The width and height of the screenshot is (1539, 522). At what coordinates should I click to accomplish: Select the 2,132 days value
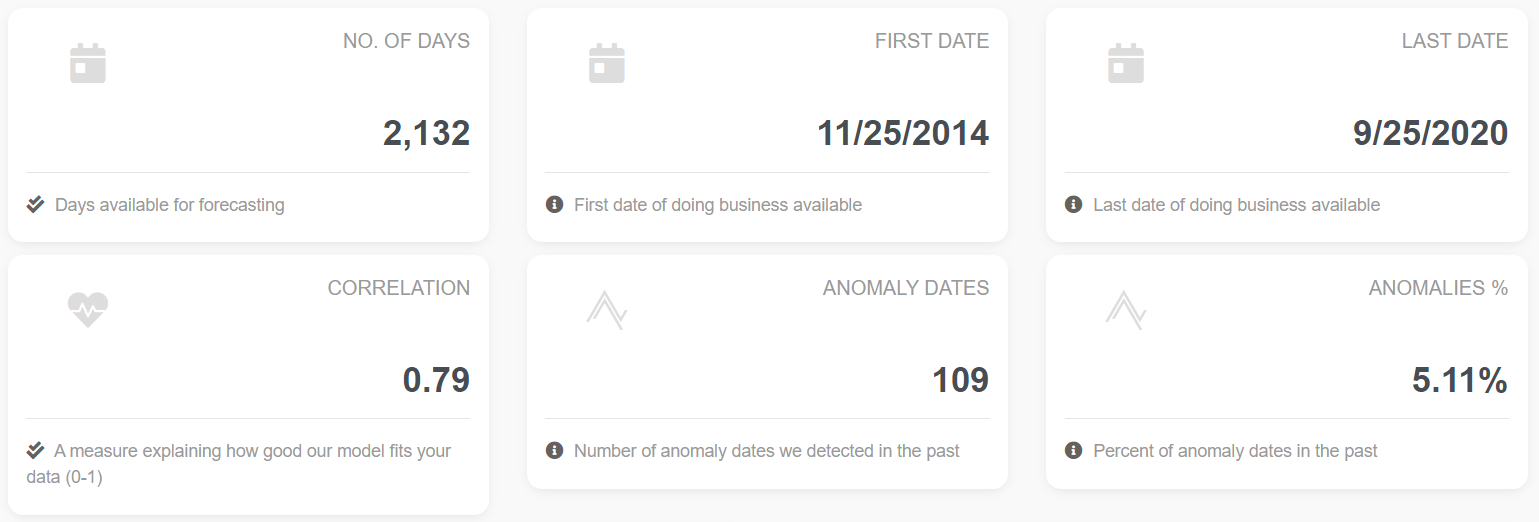coord(427,133)
